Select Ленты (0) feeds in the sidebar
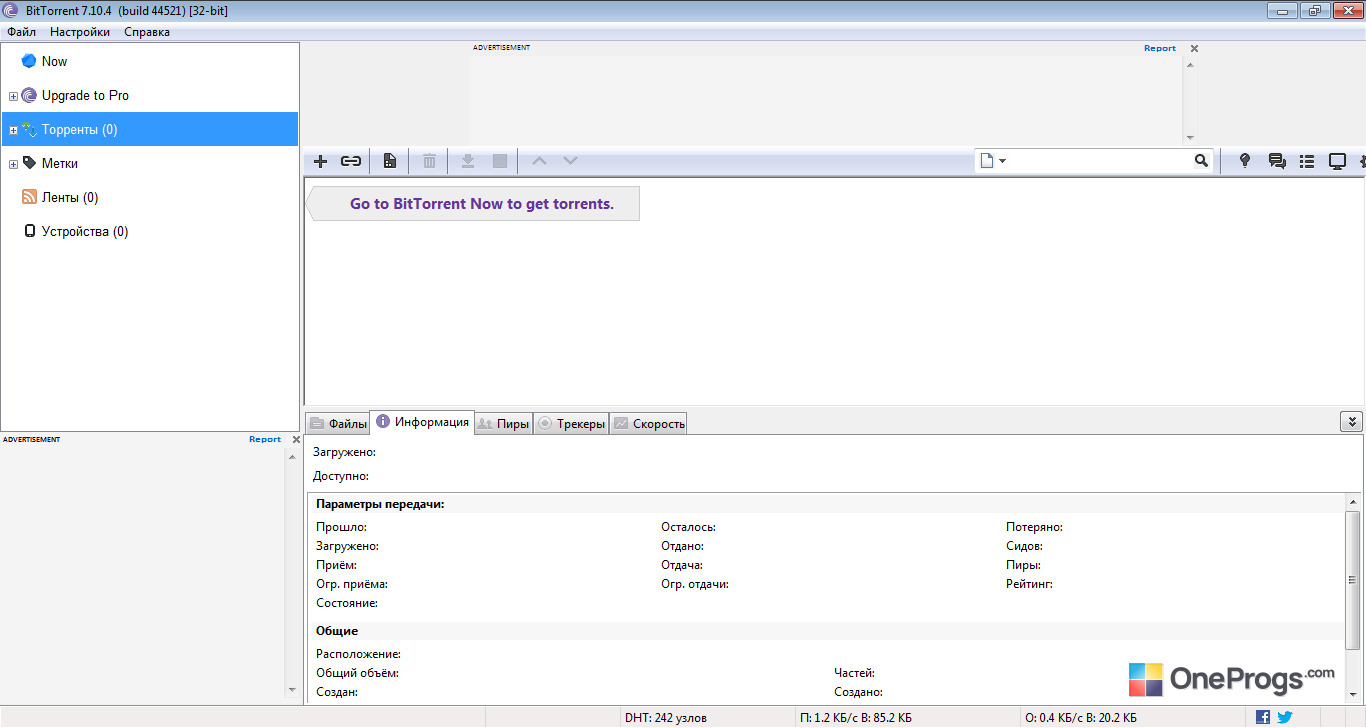Image resolution: width=1366 pixels, height=728 pixels. click(150, 197)
